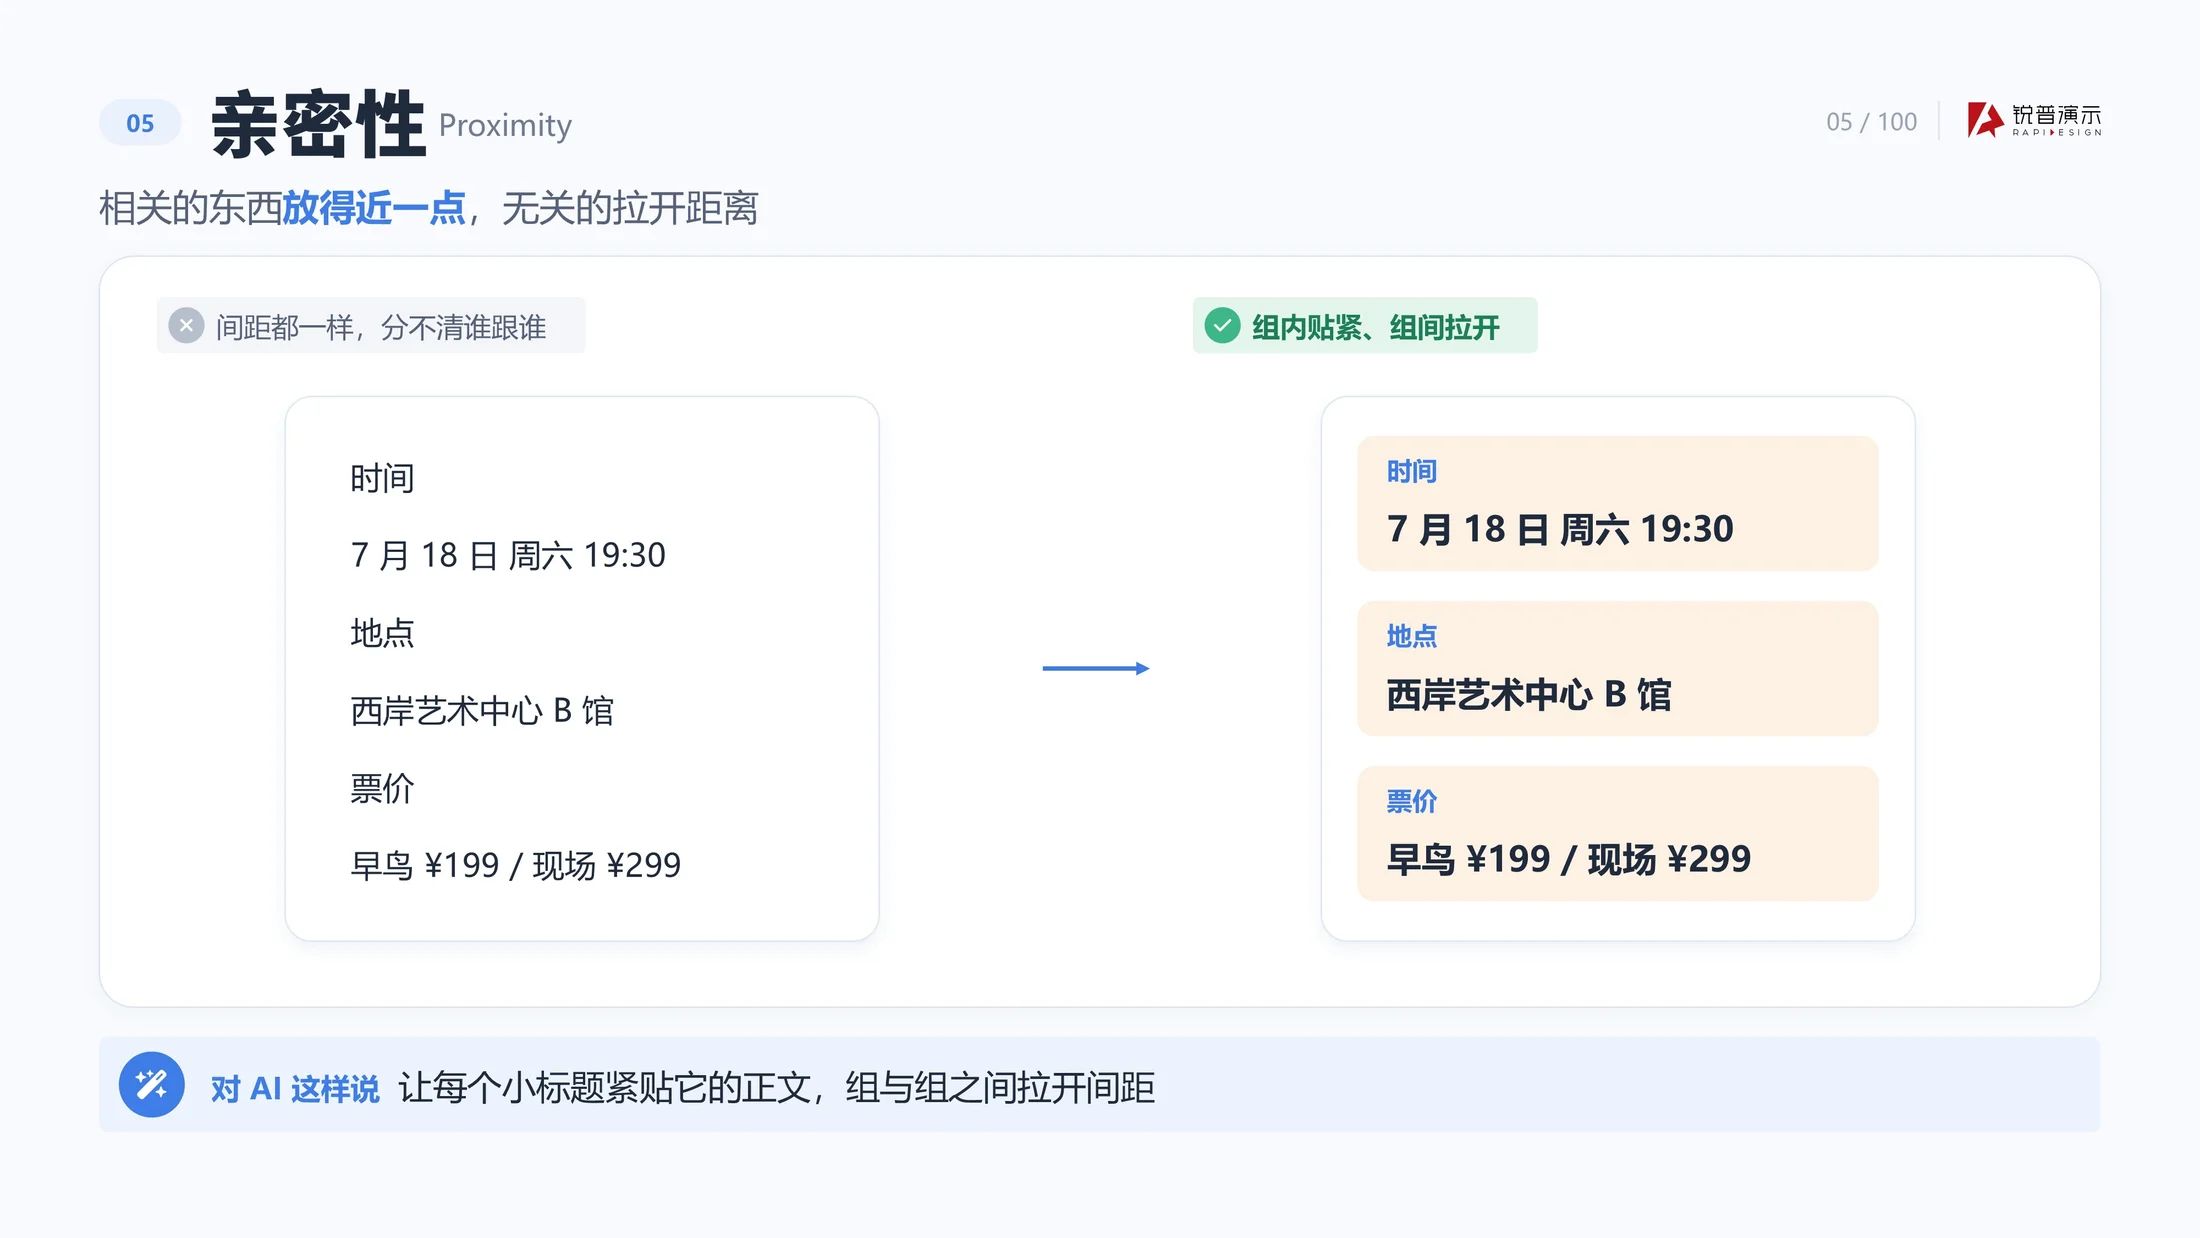Click 无关的拉开距离 in the subtitle line

(x=630, y=209)
